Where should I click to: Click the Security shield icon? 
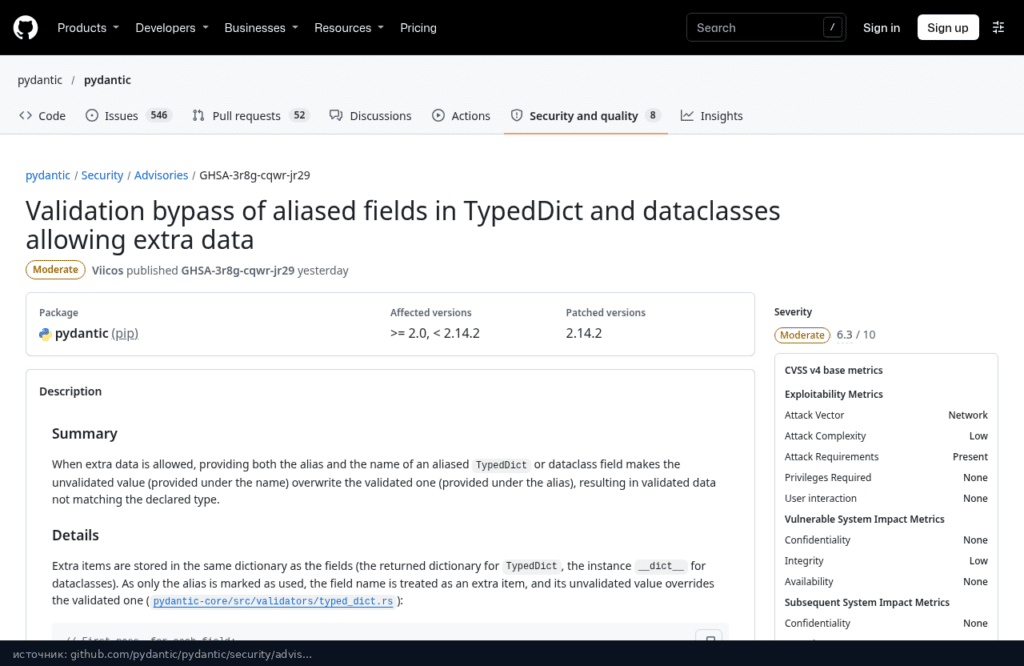pos(517,116)
